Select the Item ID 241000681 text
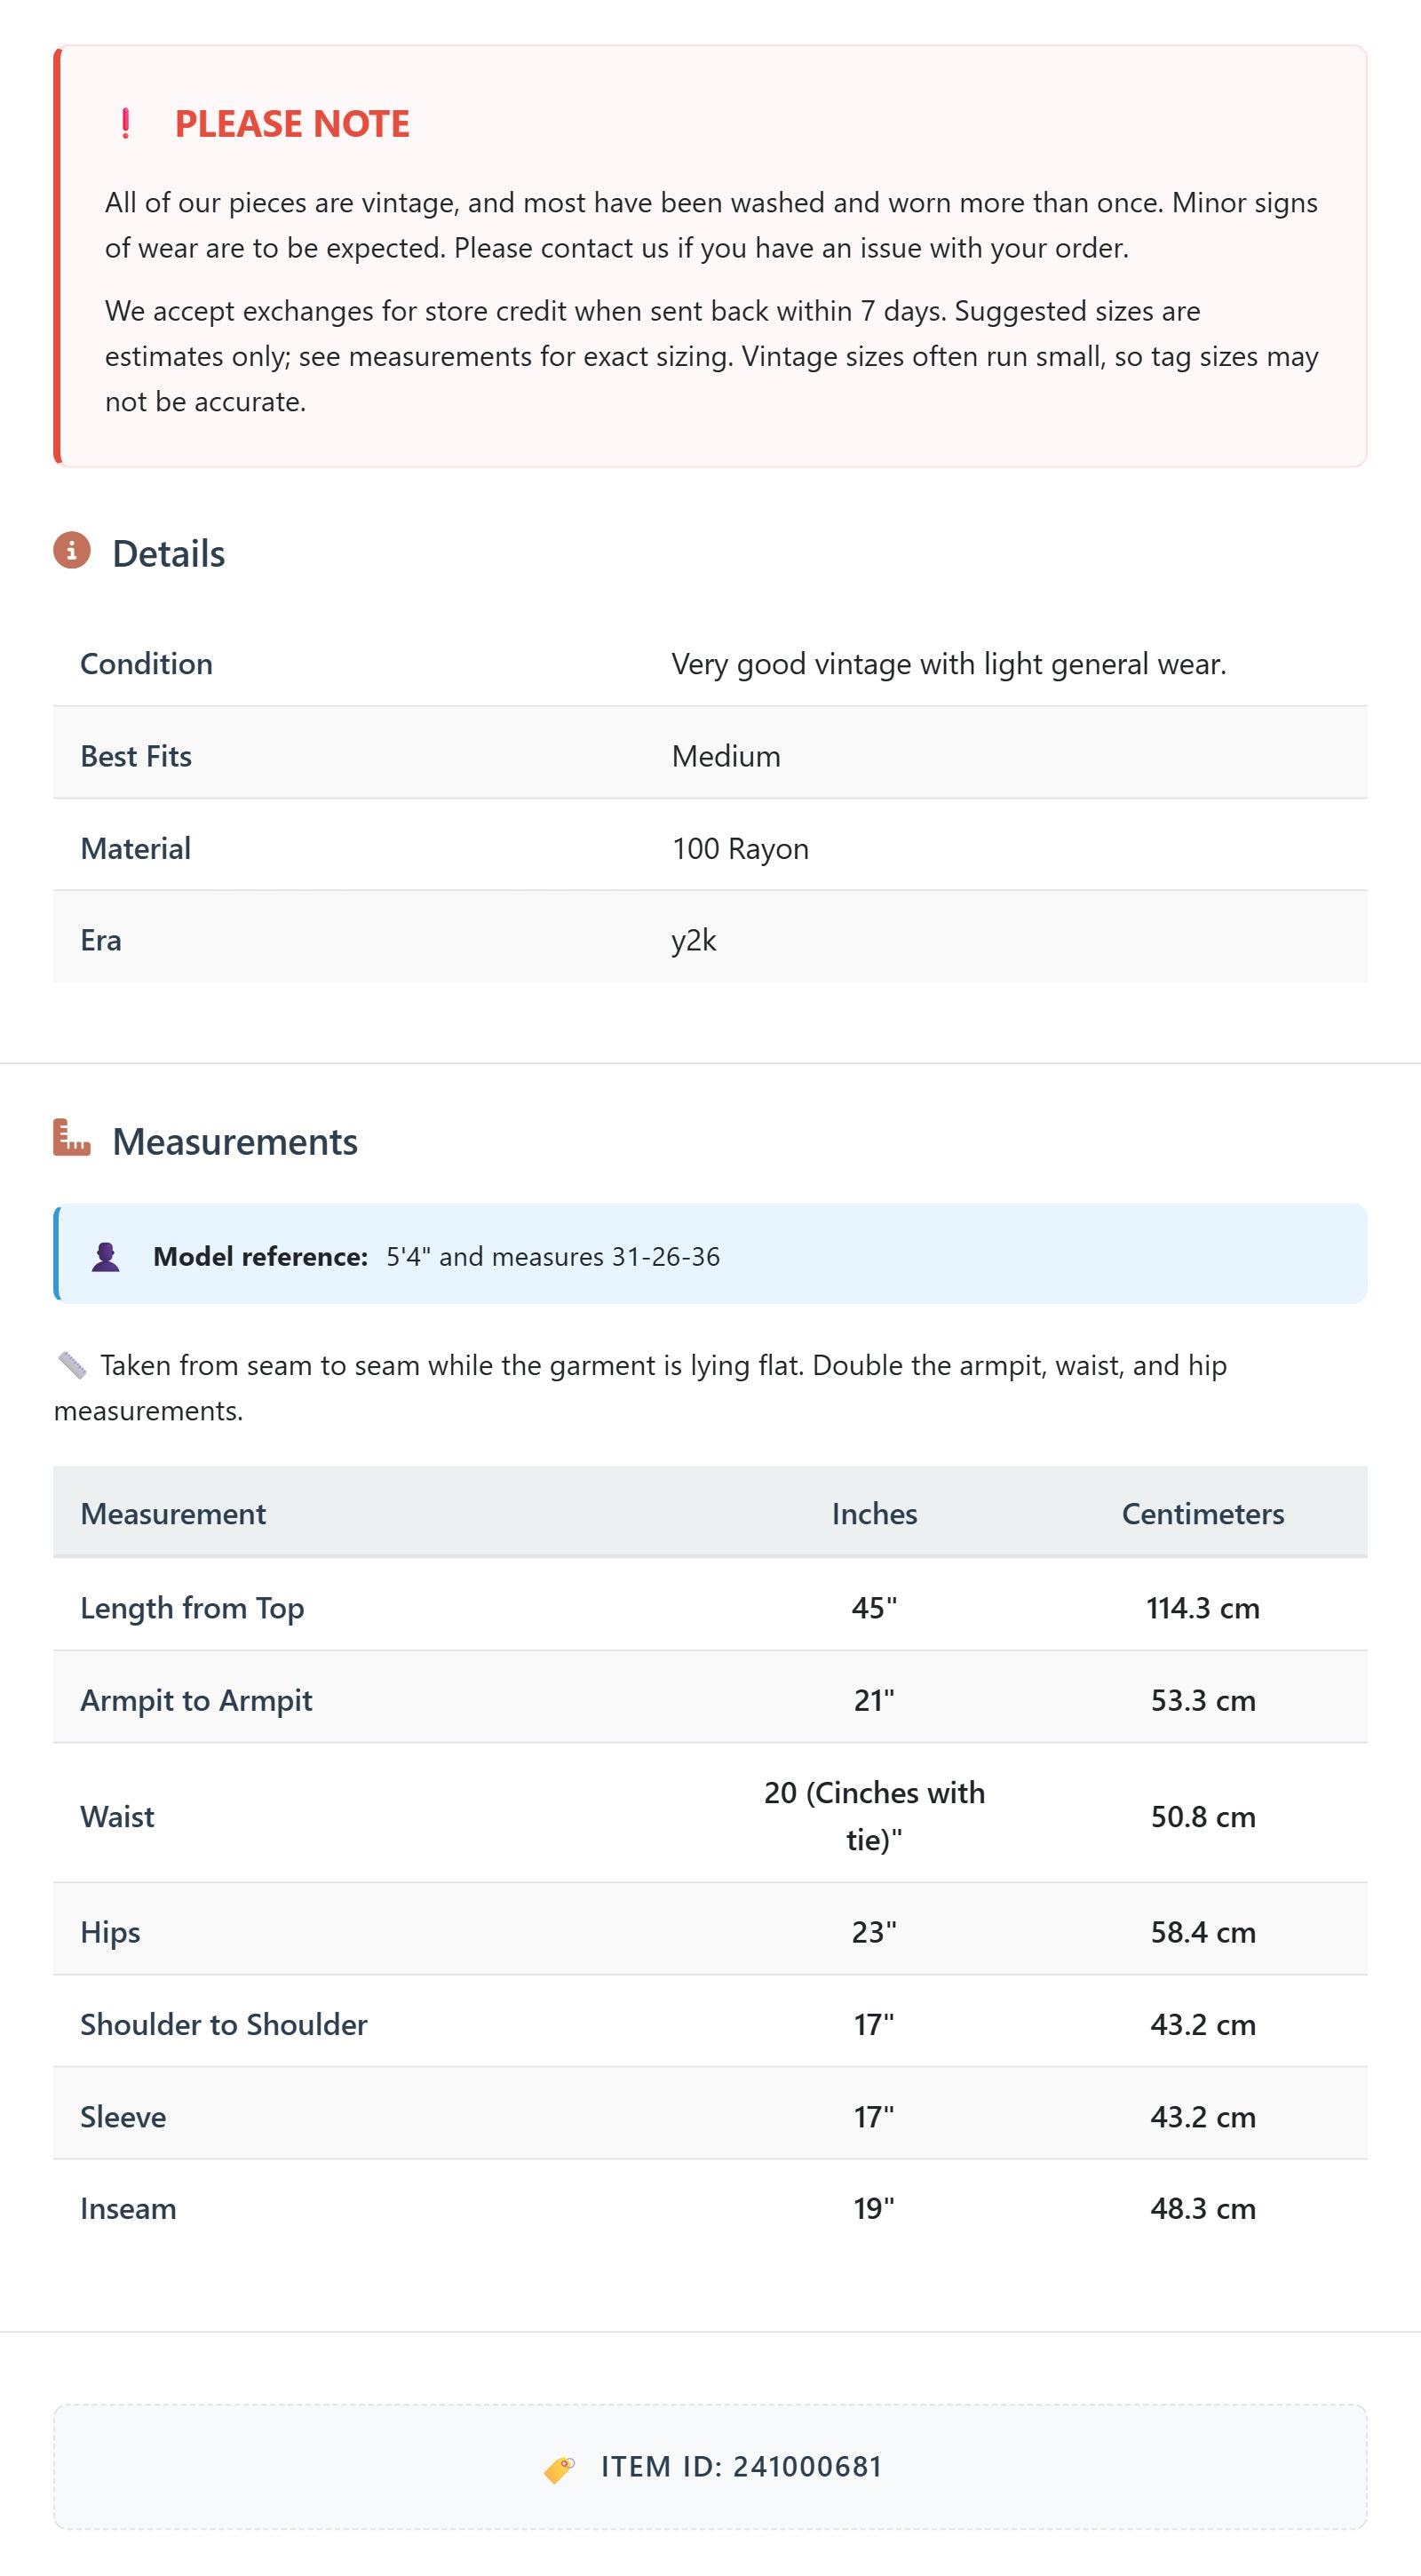Viewport: 1421px width, 2576px height. click(741, 2467)
